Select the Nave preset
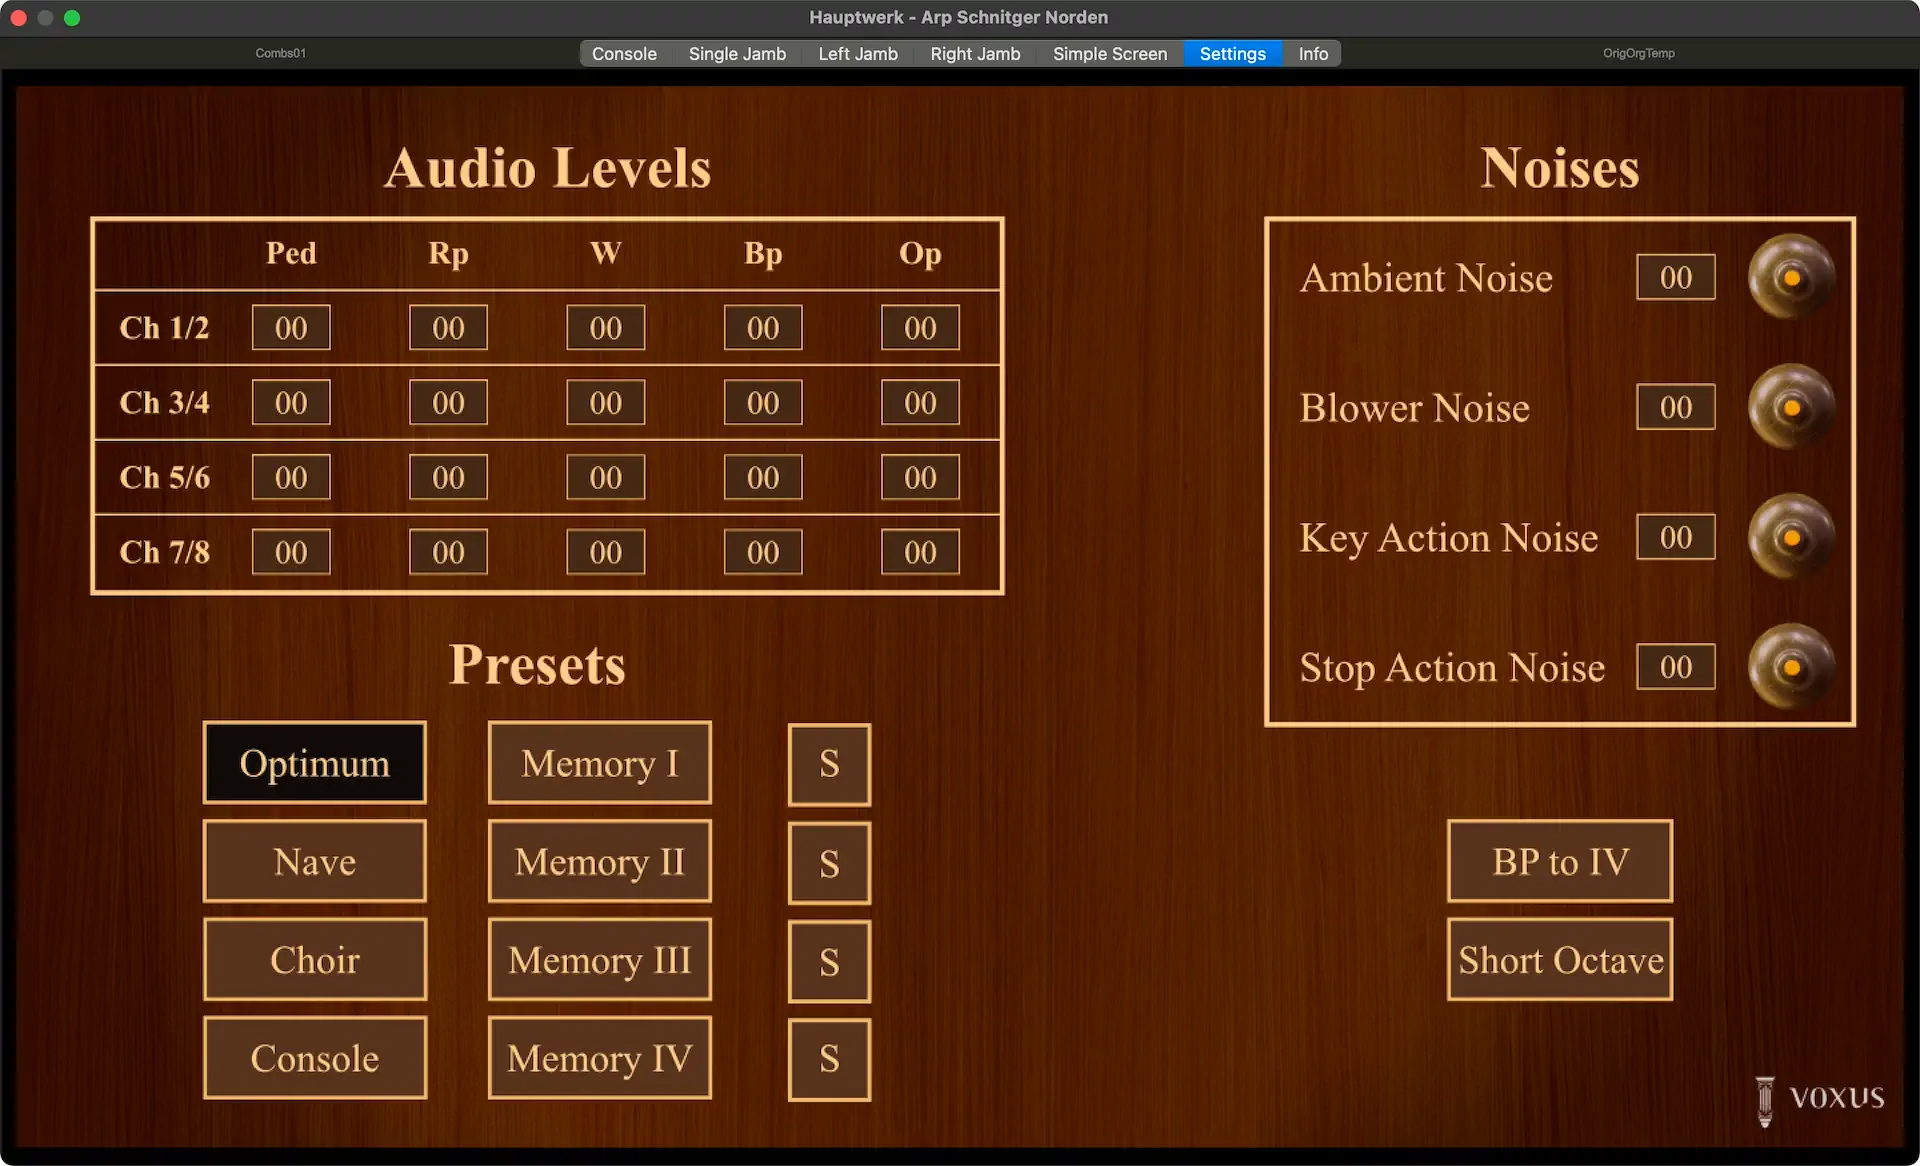 314,862
